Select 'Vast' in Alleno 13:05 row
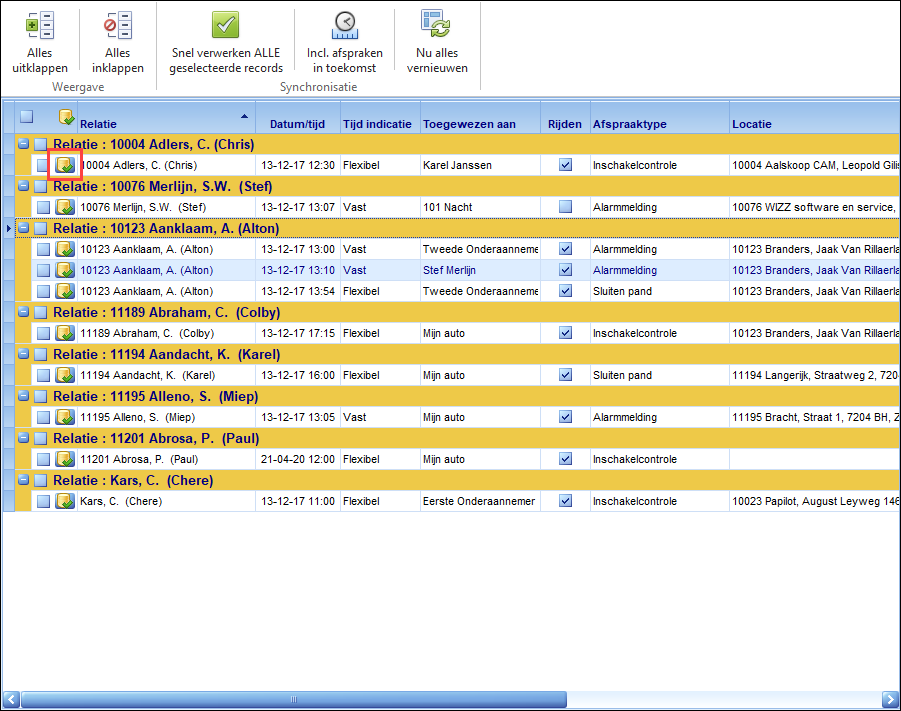Viewport: 901px width, 711px height. pos(380,417)
